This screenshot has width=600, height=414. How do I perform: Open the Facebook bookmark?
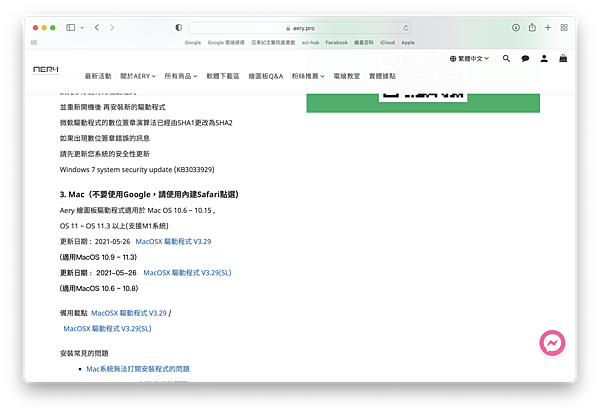pos(336,42)
